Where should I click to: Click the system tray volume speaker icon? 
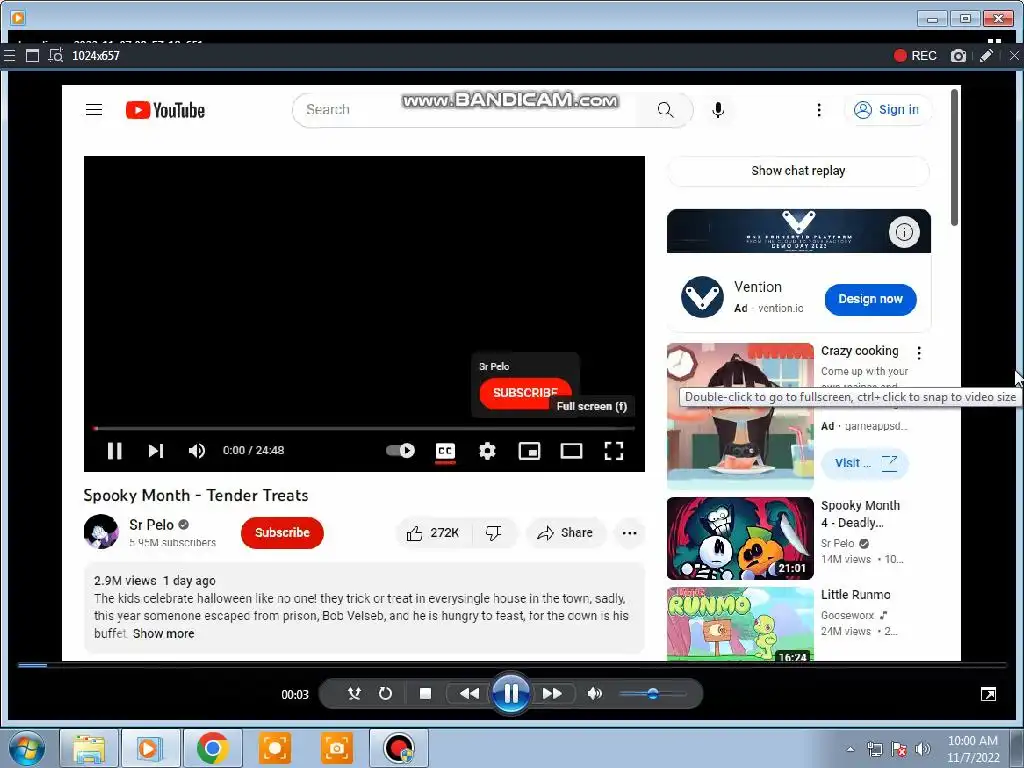pyautogui.click(x=923, y=749)
